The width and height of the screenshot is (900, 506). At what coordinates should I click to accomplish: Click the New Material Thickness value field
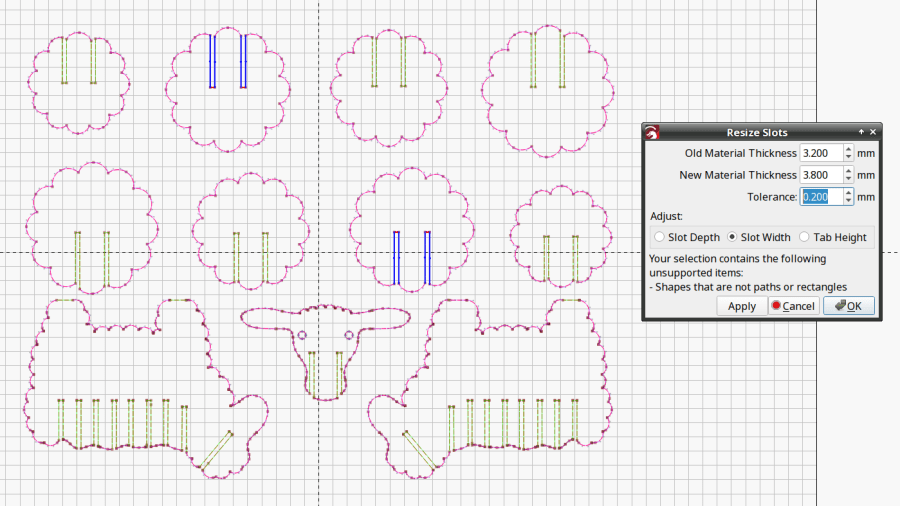pyautogui.click(x=821, y=175)
